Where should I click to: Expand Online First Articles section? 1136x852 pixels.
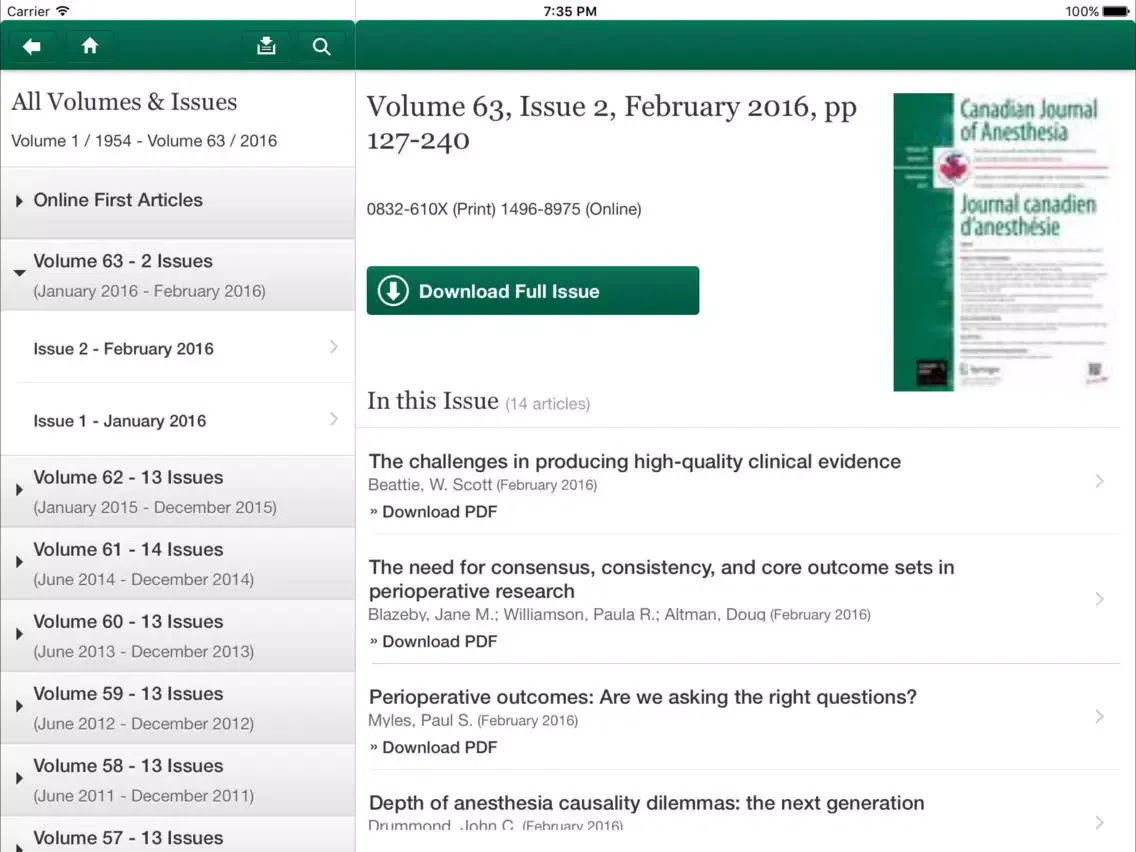coord(178,201)
